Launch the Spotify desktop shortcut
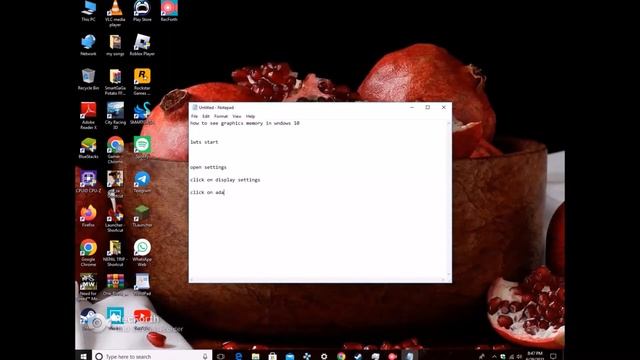The height and width of the screenshot is (360, 640). coord(142,148)
